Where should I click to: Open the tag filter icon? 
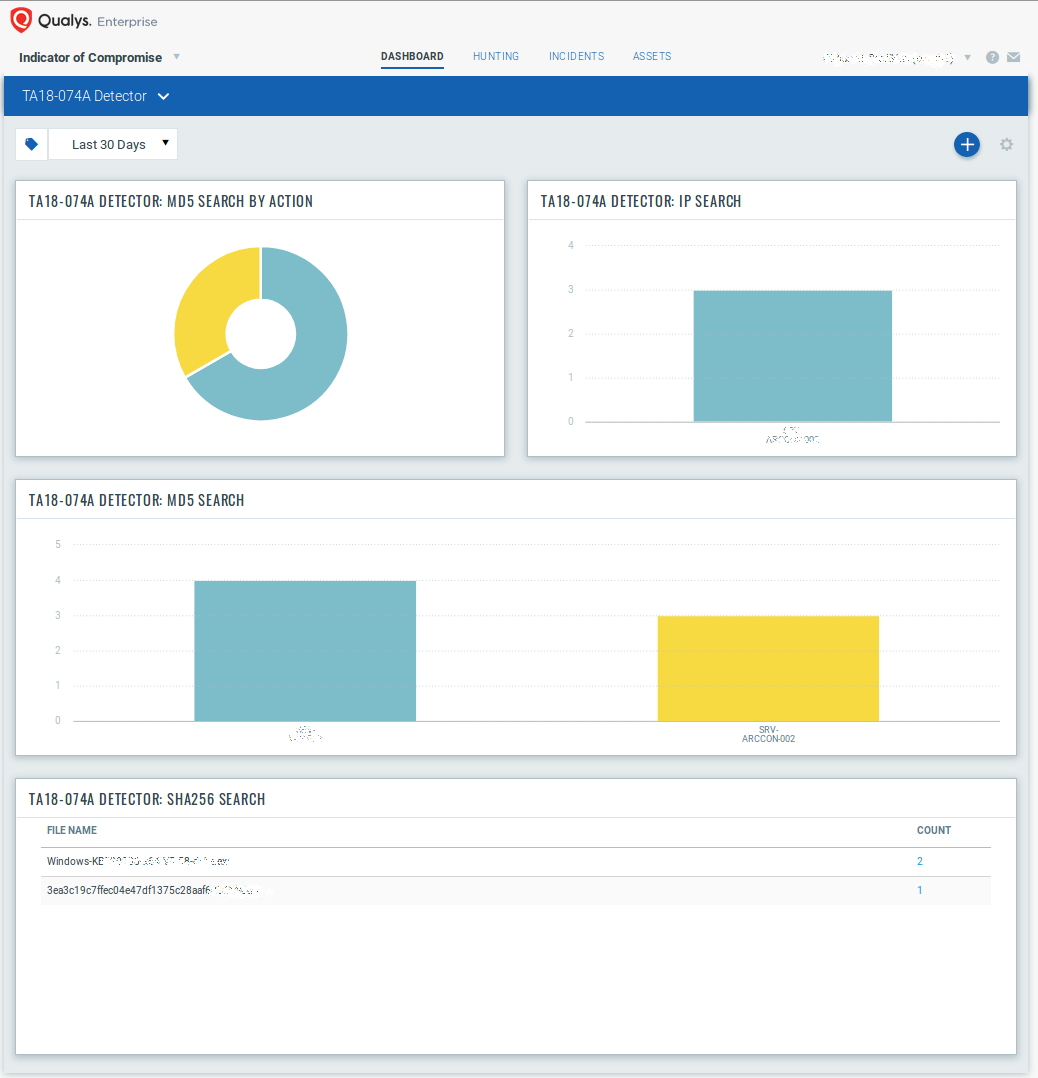(32, 144)
